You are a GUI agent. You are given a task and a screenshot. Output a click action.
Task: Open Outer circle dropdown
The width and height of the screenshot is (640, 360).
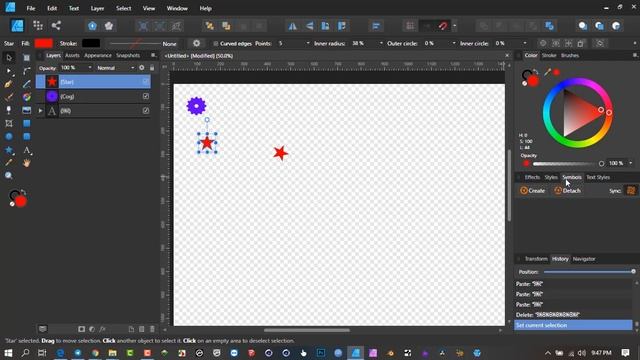pyautogui.click(x=454, y=43)
